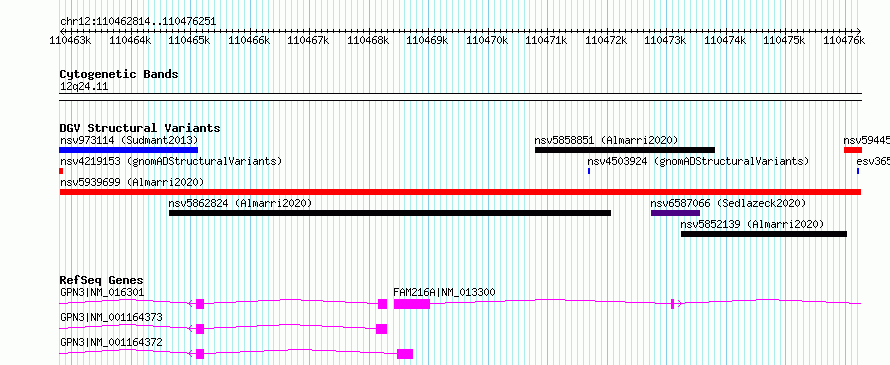This screenshot has width=890, height=365.
Task: Click the 110476k ruler tick label
Action: [x=844, y=40]
